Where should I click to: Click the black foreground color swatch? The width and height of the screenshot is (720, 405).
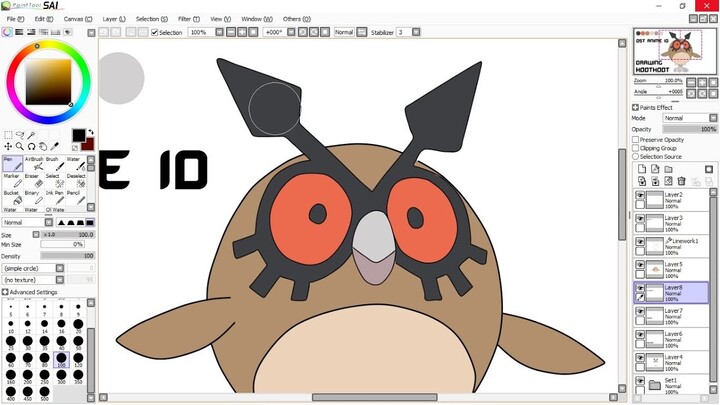(79, 135)
